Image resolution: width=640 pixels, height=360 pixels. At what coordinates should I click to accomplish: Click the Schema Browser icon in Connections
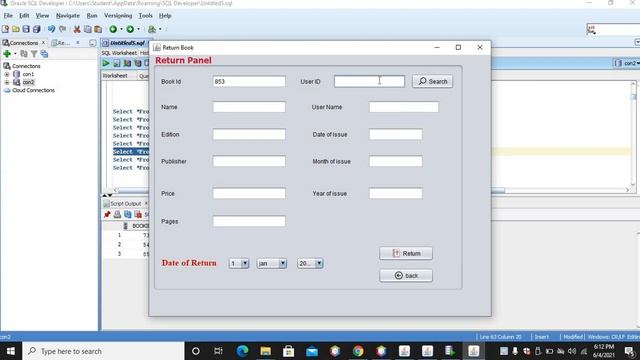tap(44, 54)
